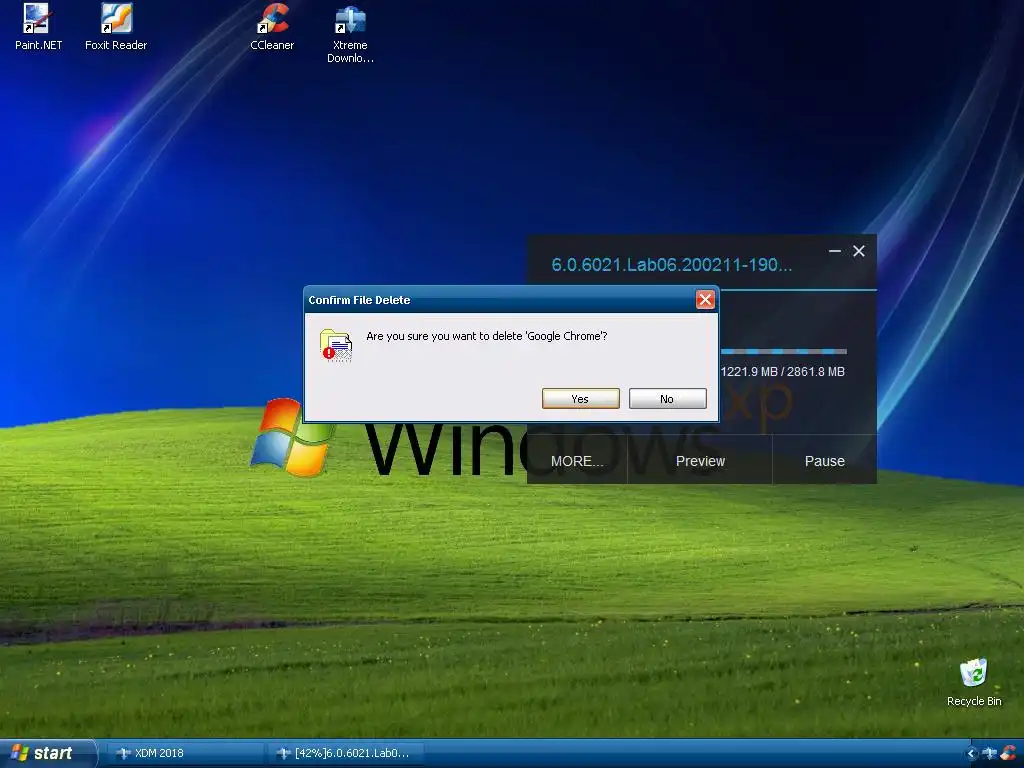The width and height of the screenshot is (1024, 768).
Task: Click MORE... in the download window
Action: tap(577, 461)
